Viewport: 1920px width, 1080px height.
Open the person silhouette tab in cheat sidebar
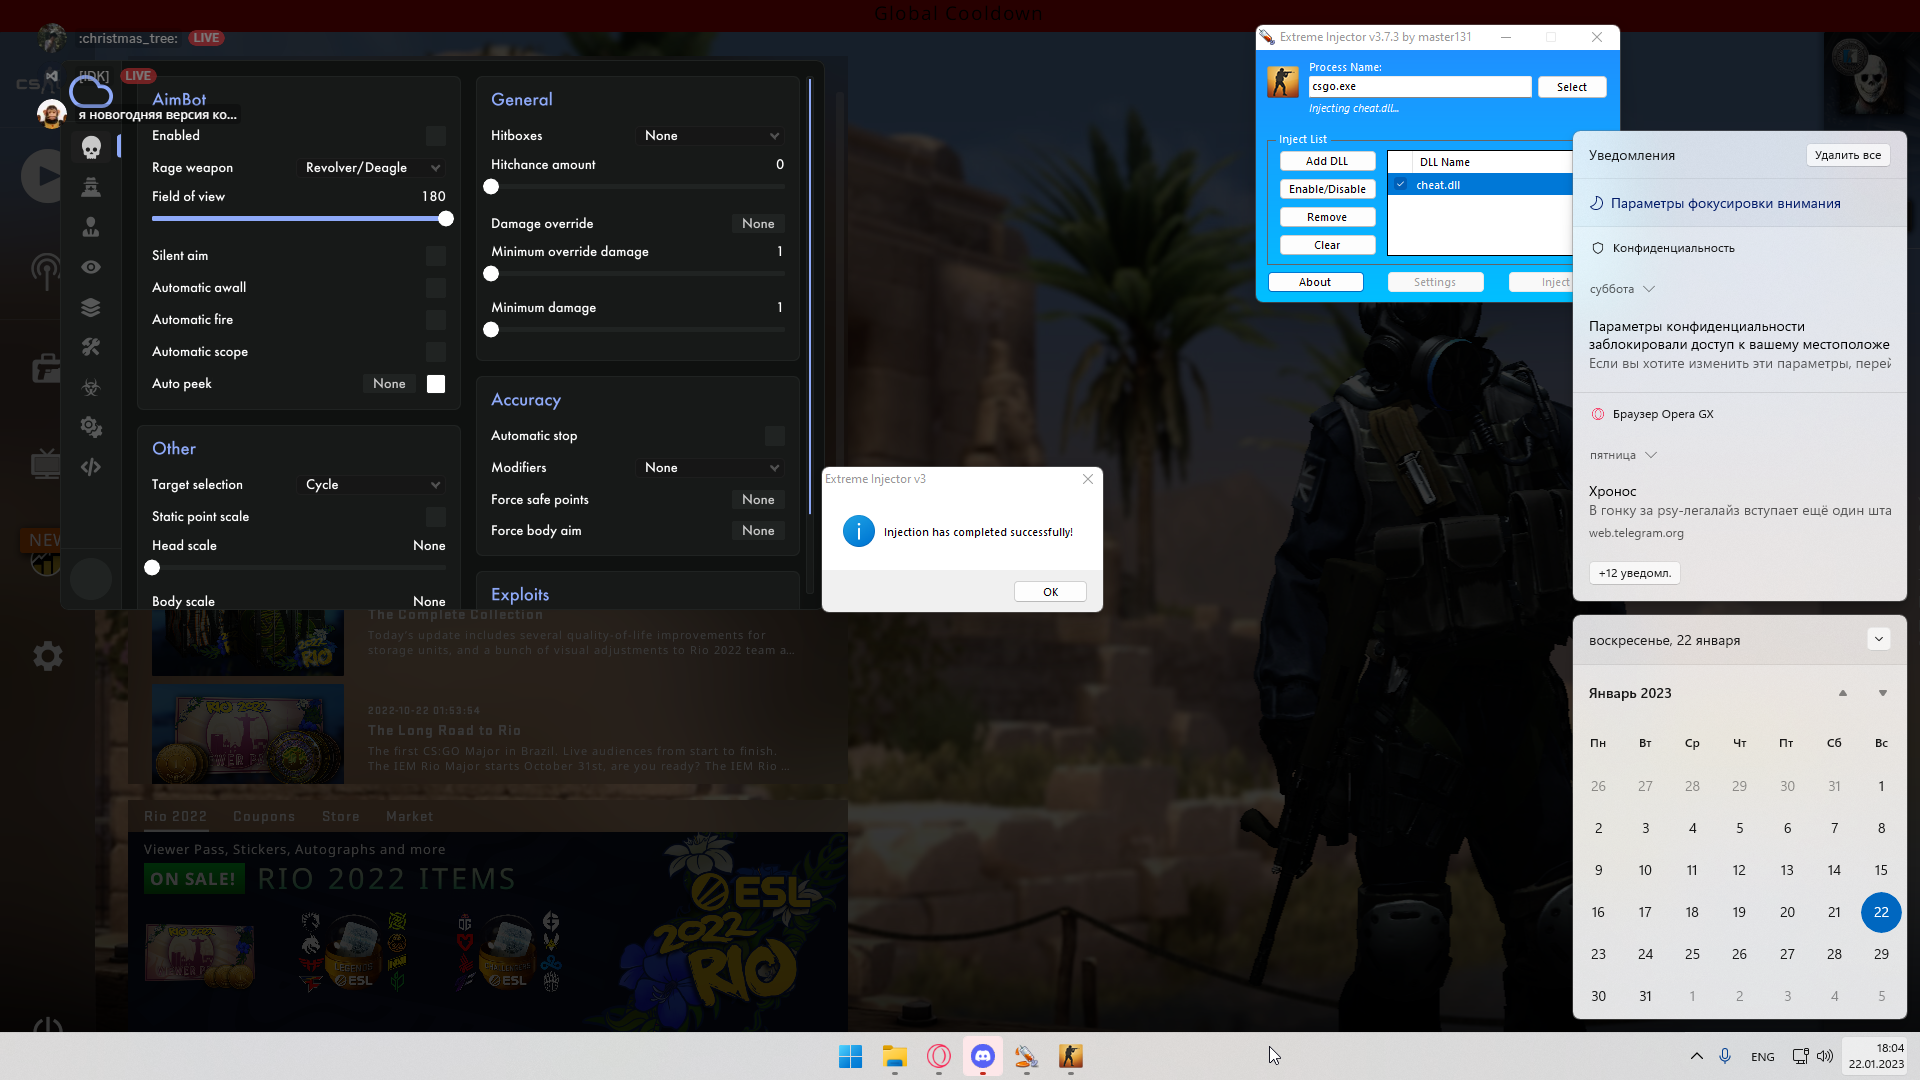tap(91, 227)
